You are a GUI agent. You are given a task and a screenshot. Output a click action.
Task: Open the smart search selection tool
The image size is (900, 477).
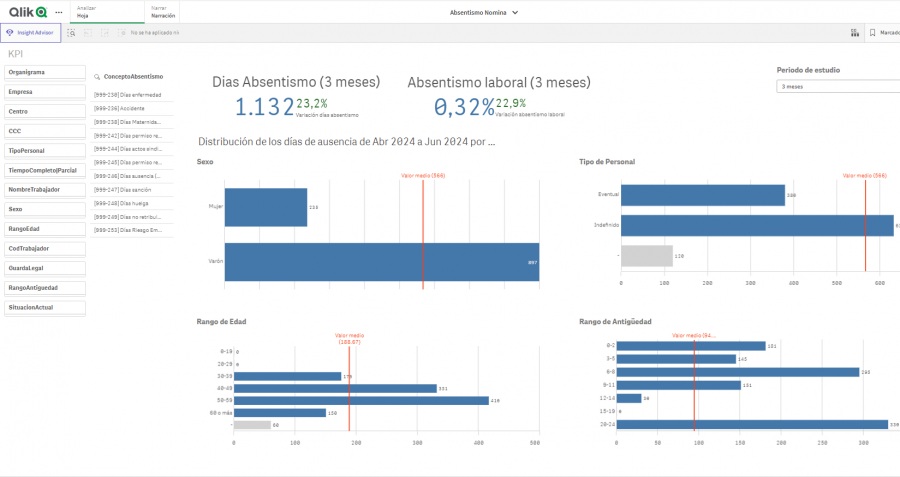click(72, 33)
